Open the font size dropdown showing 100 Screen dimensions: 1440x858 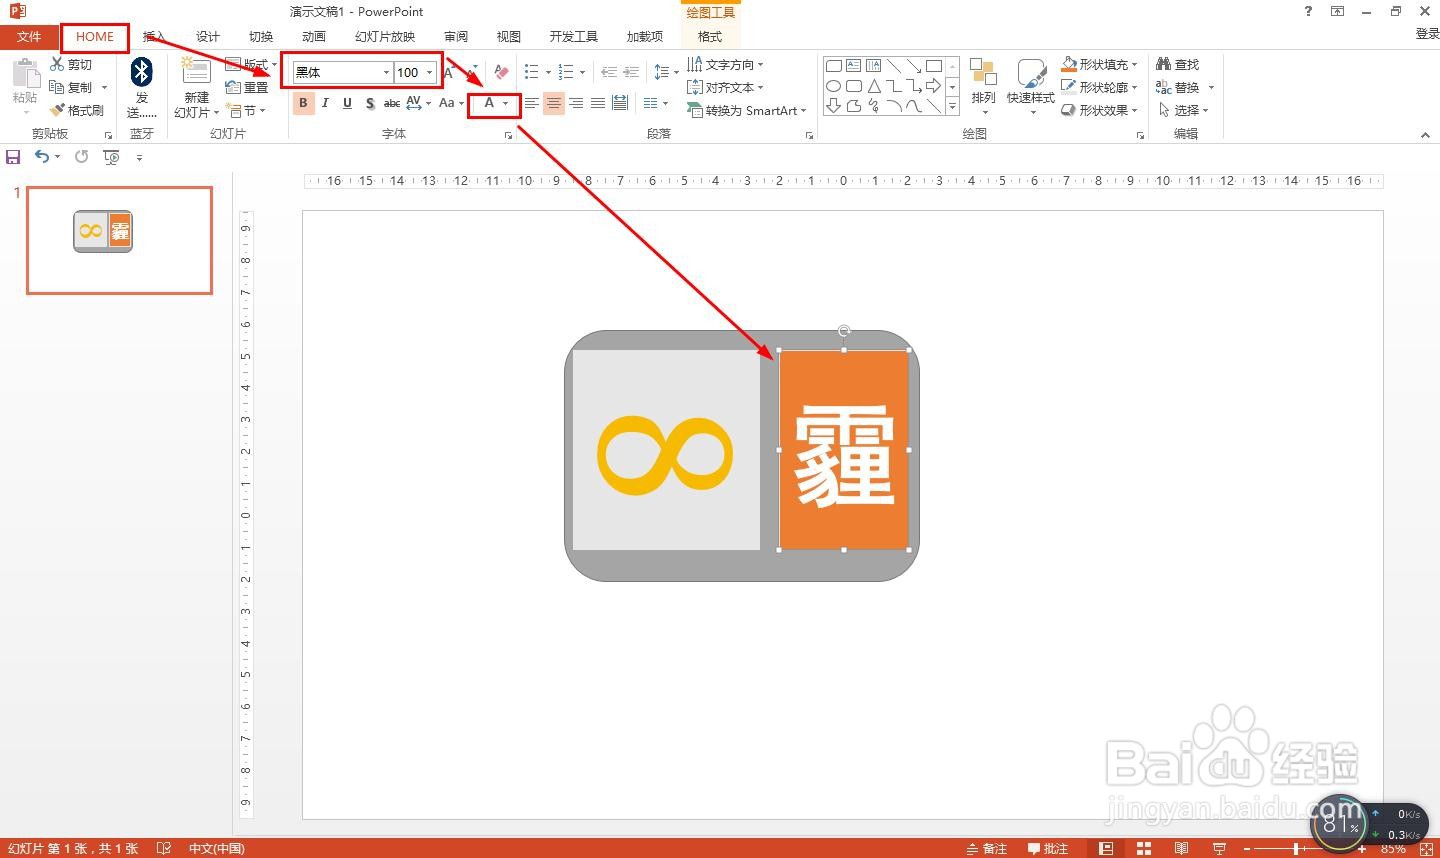(x=430, y=72)
